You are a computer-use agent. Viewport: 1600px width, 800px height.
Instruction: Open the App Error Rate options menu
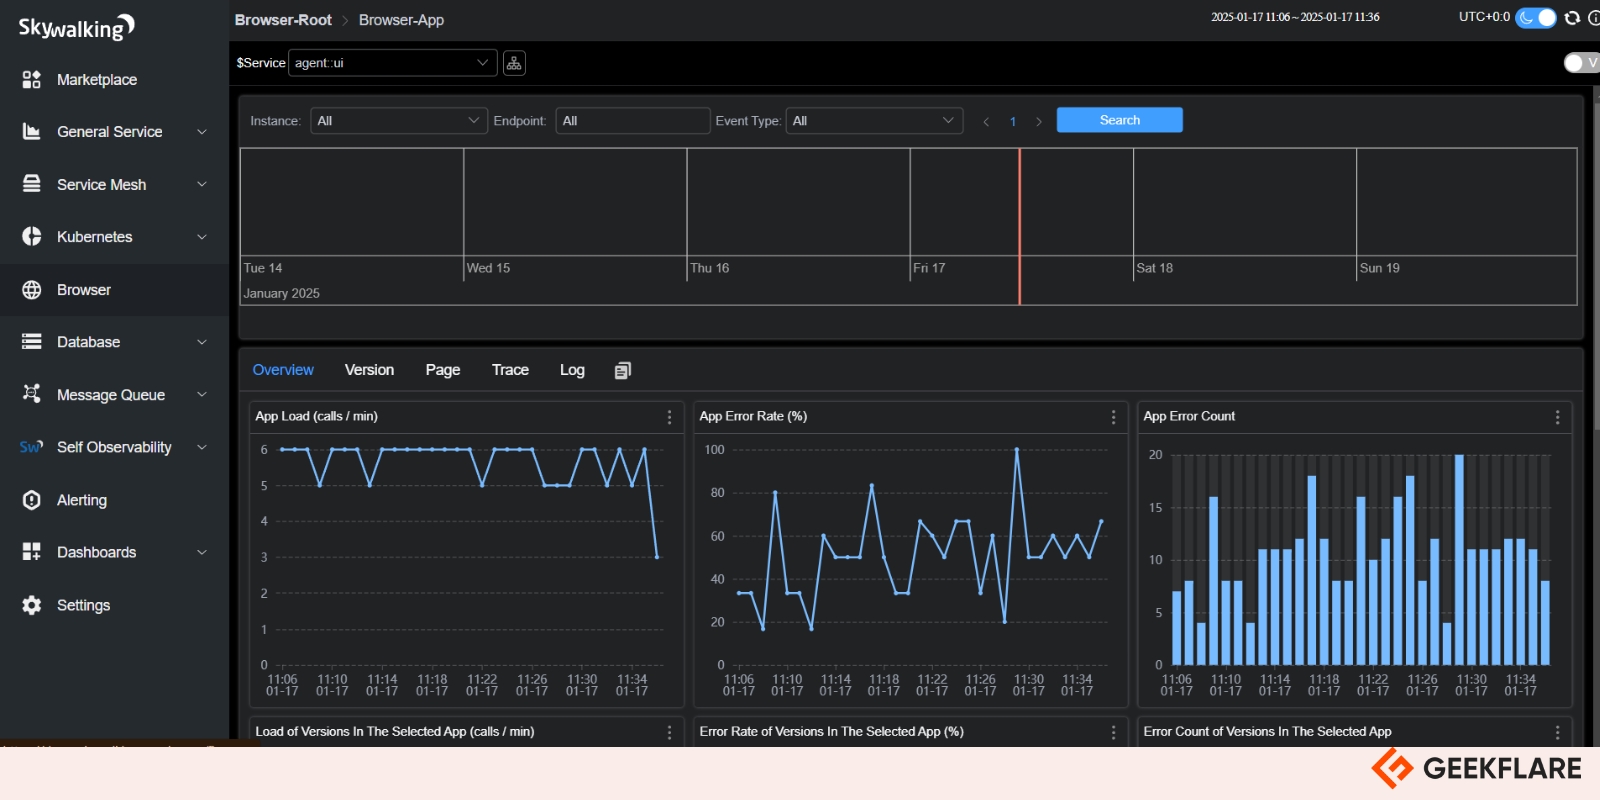point(1113,417)
